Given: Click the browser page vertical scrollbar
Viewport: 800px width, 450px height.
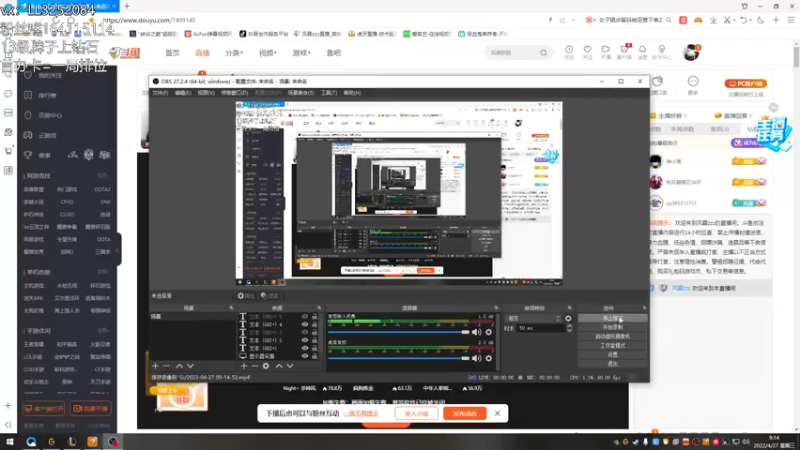Looking at the screenshot, I should tap(796, 55).
